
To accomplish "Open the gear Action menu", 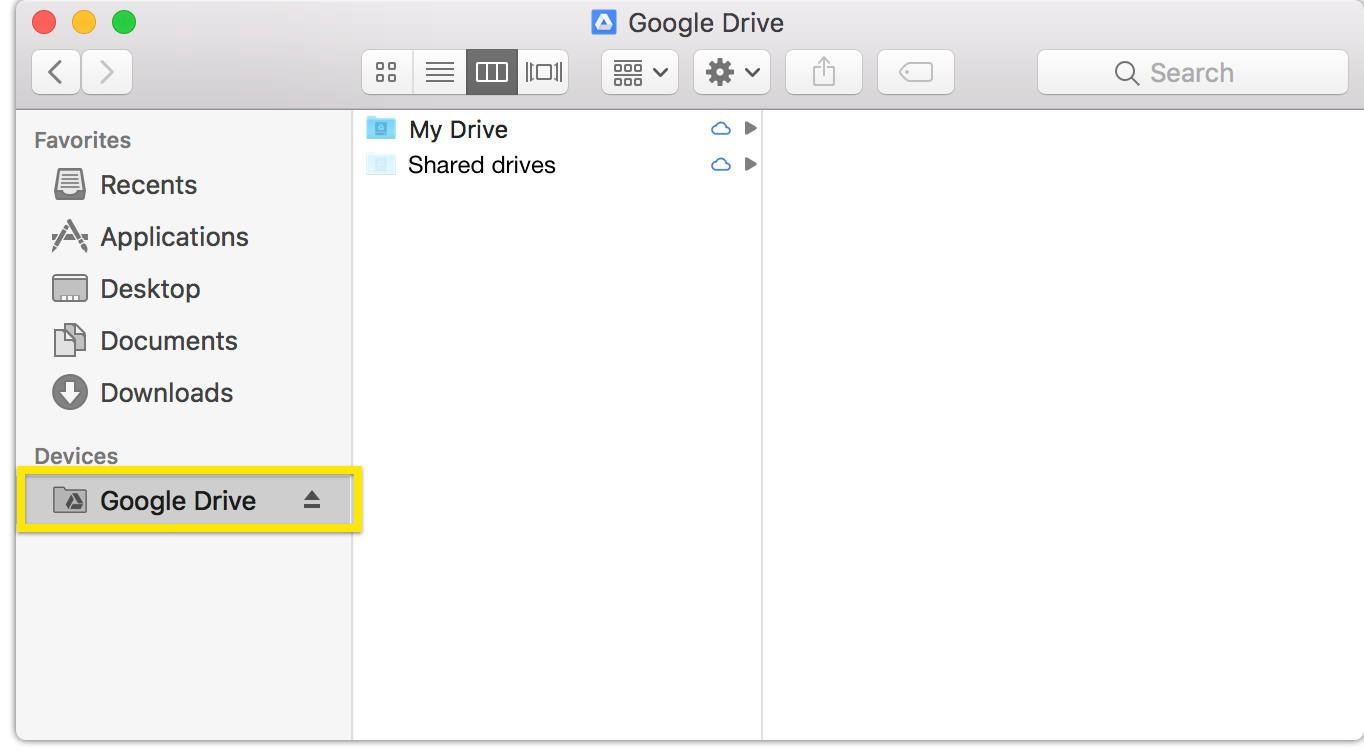I will (x=732, y=72).
